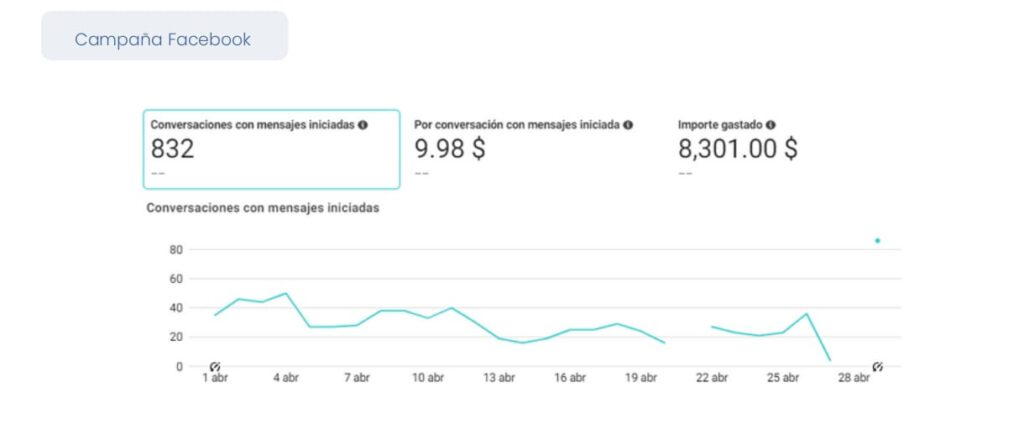Click striped marker icon above 28 abr
This screenshot has width=1024, height=440.
coord(877,367)
